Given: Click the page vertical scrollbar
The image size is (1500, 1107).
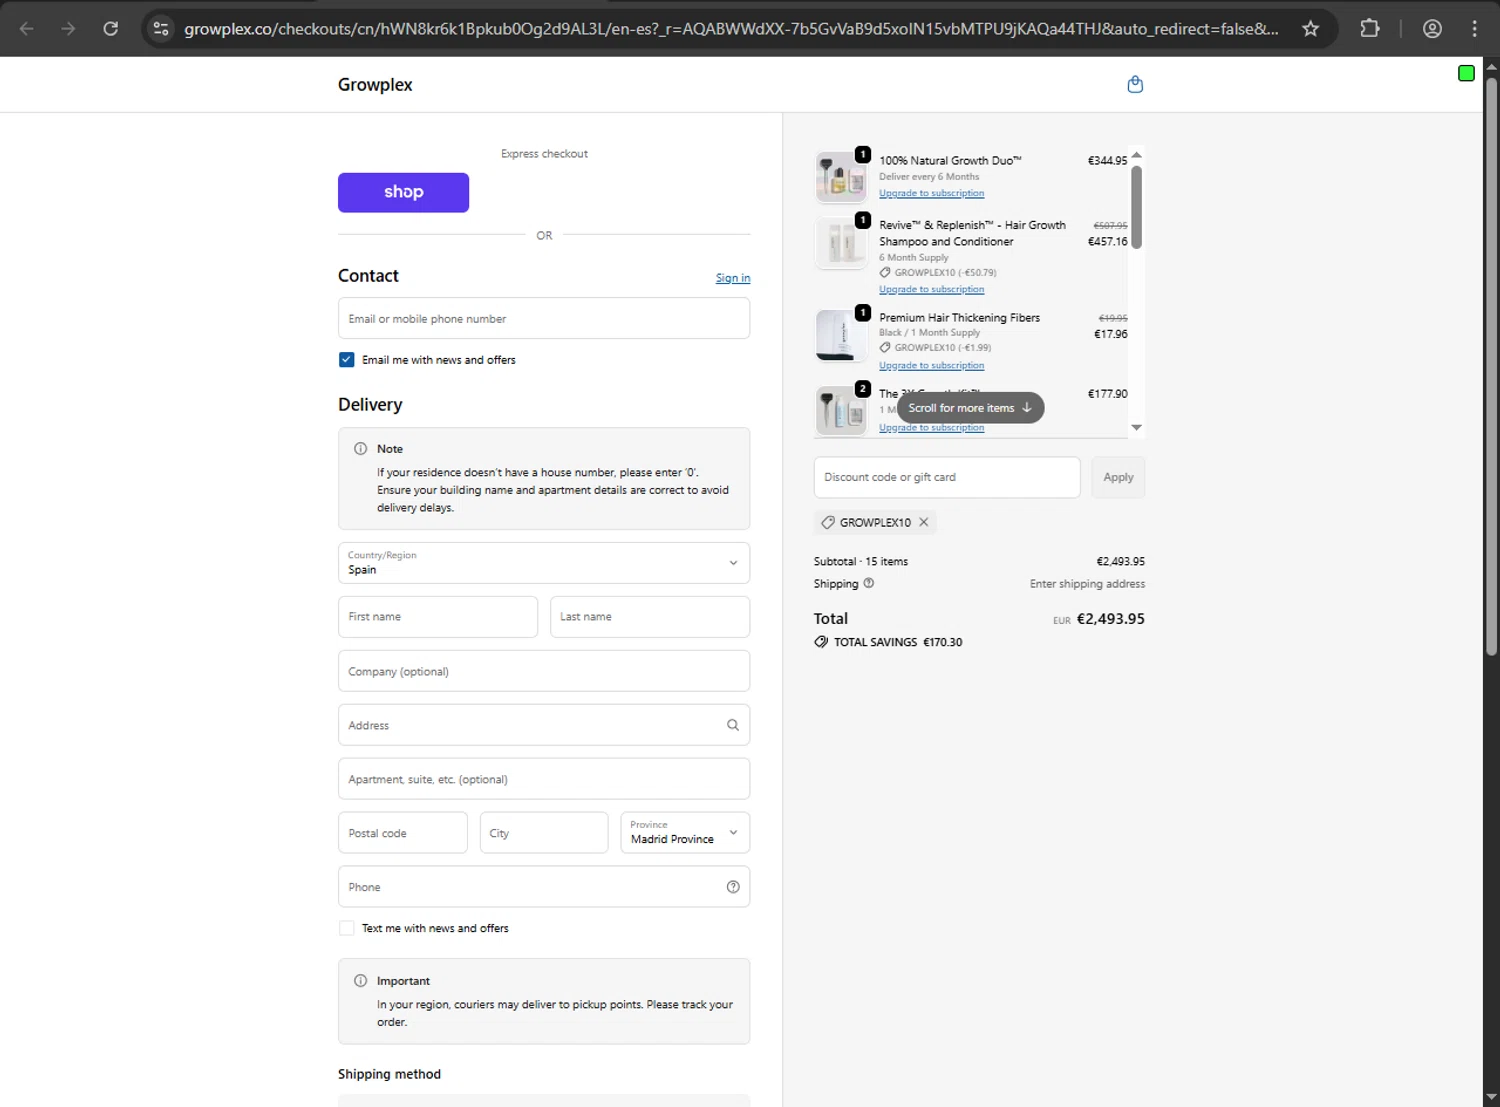Looking at the screenshot, I should click(x=1491, y=366).
